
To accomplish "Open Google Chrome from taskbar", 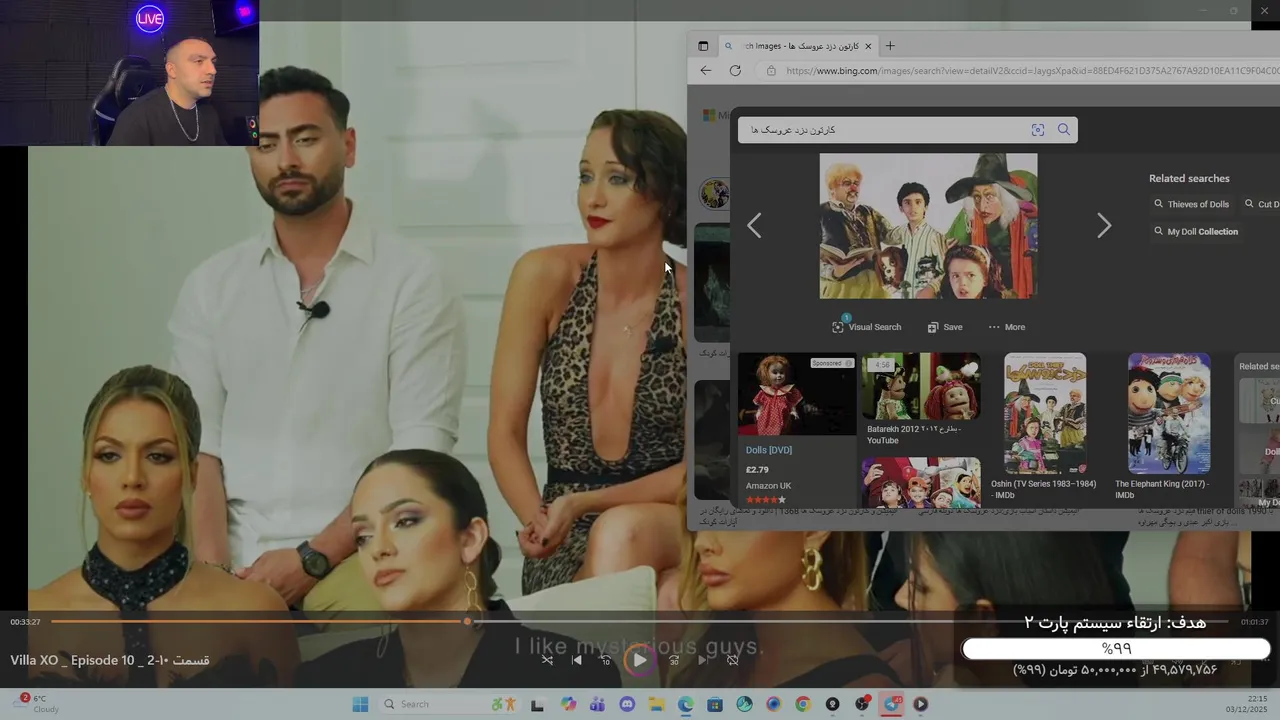I will pyautogui.click(x=803, y=704).
